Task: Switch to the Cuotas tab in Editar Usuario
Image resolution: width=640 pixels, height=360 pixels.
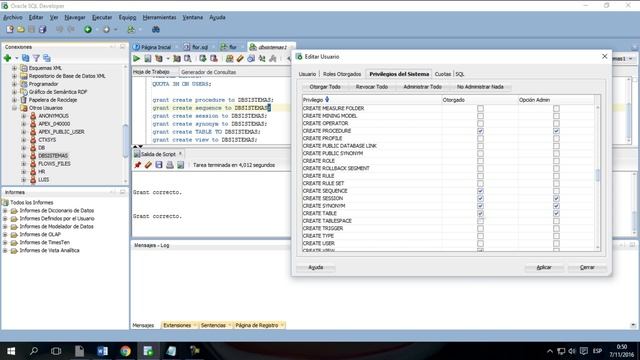Action: click(x=442, y=74)
